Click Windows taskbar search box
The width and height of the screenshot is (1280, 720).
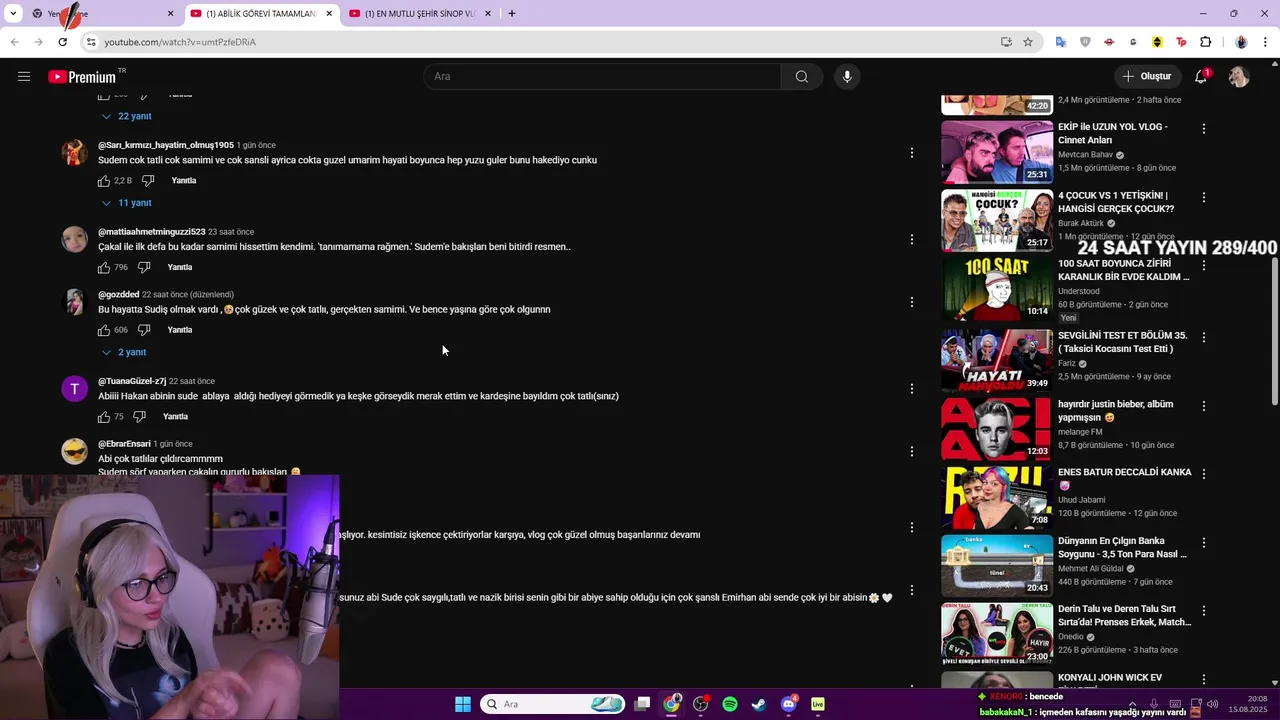553,704
